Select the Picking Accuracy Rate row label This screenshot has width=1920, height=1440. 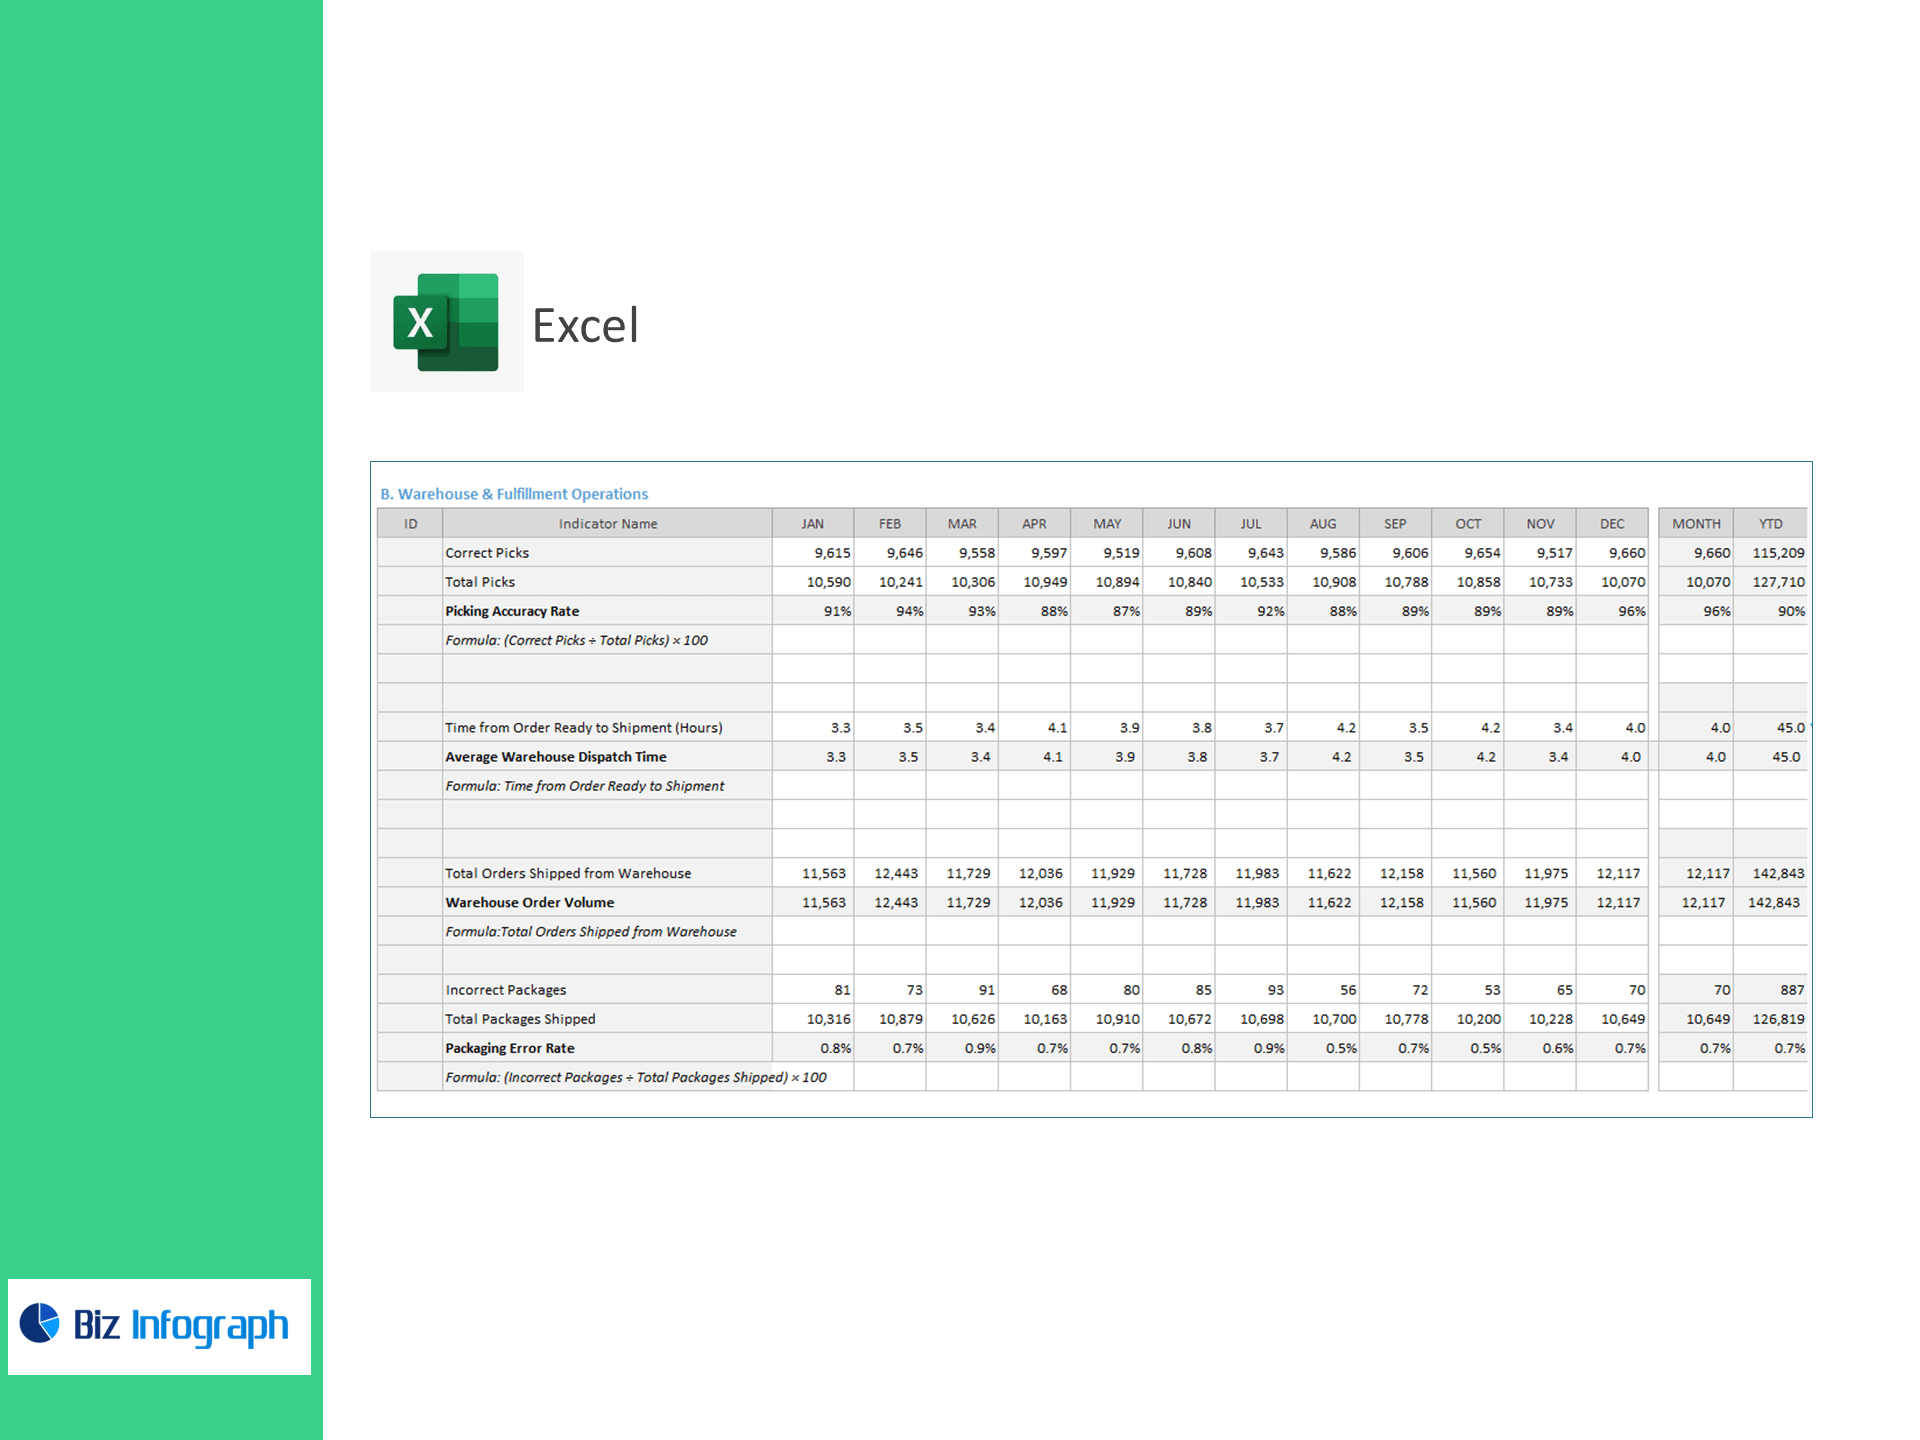click(x=512, y=611)
